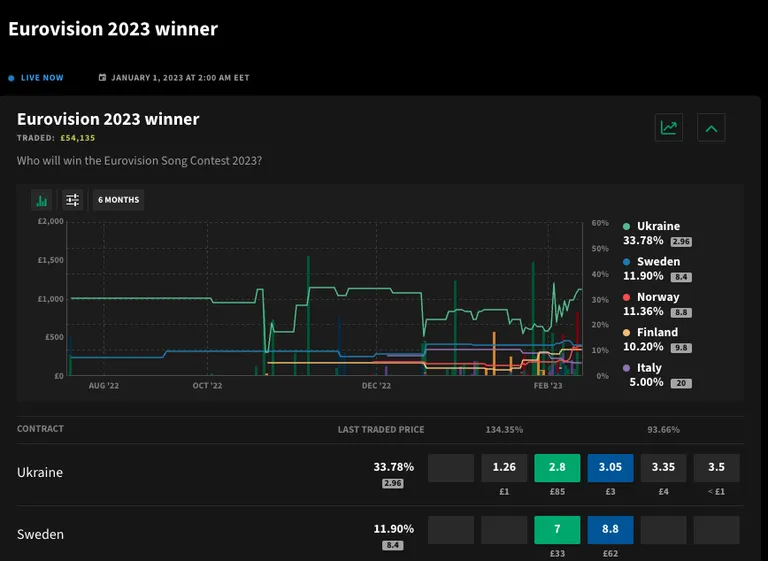Click the AUG '22 chart axis label
The width and height of the screenshot is (768, 561).
point(103,386)
